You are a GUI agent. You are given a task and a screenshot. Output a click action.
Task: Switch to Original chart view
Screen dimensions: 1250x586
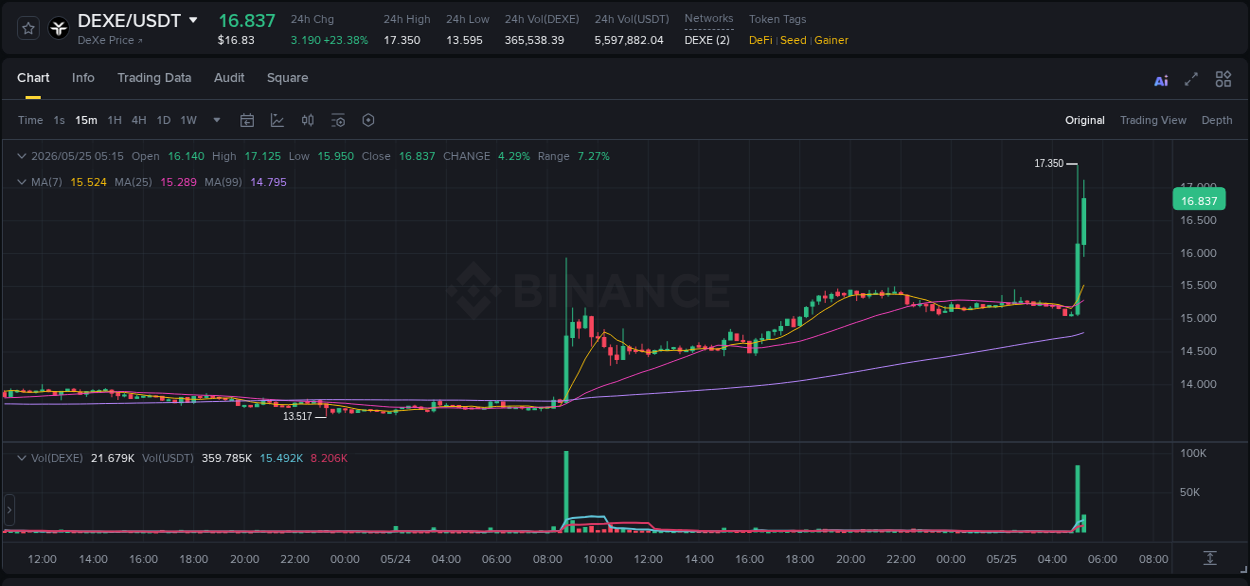(x=1085, y=120)
